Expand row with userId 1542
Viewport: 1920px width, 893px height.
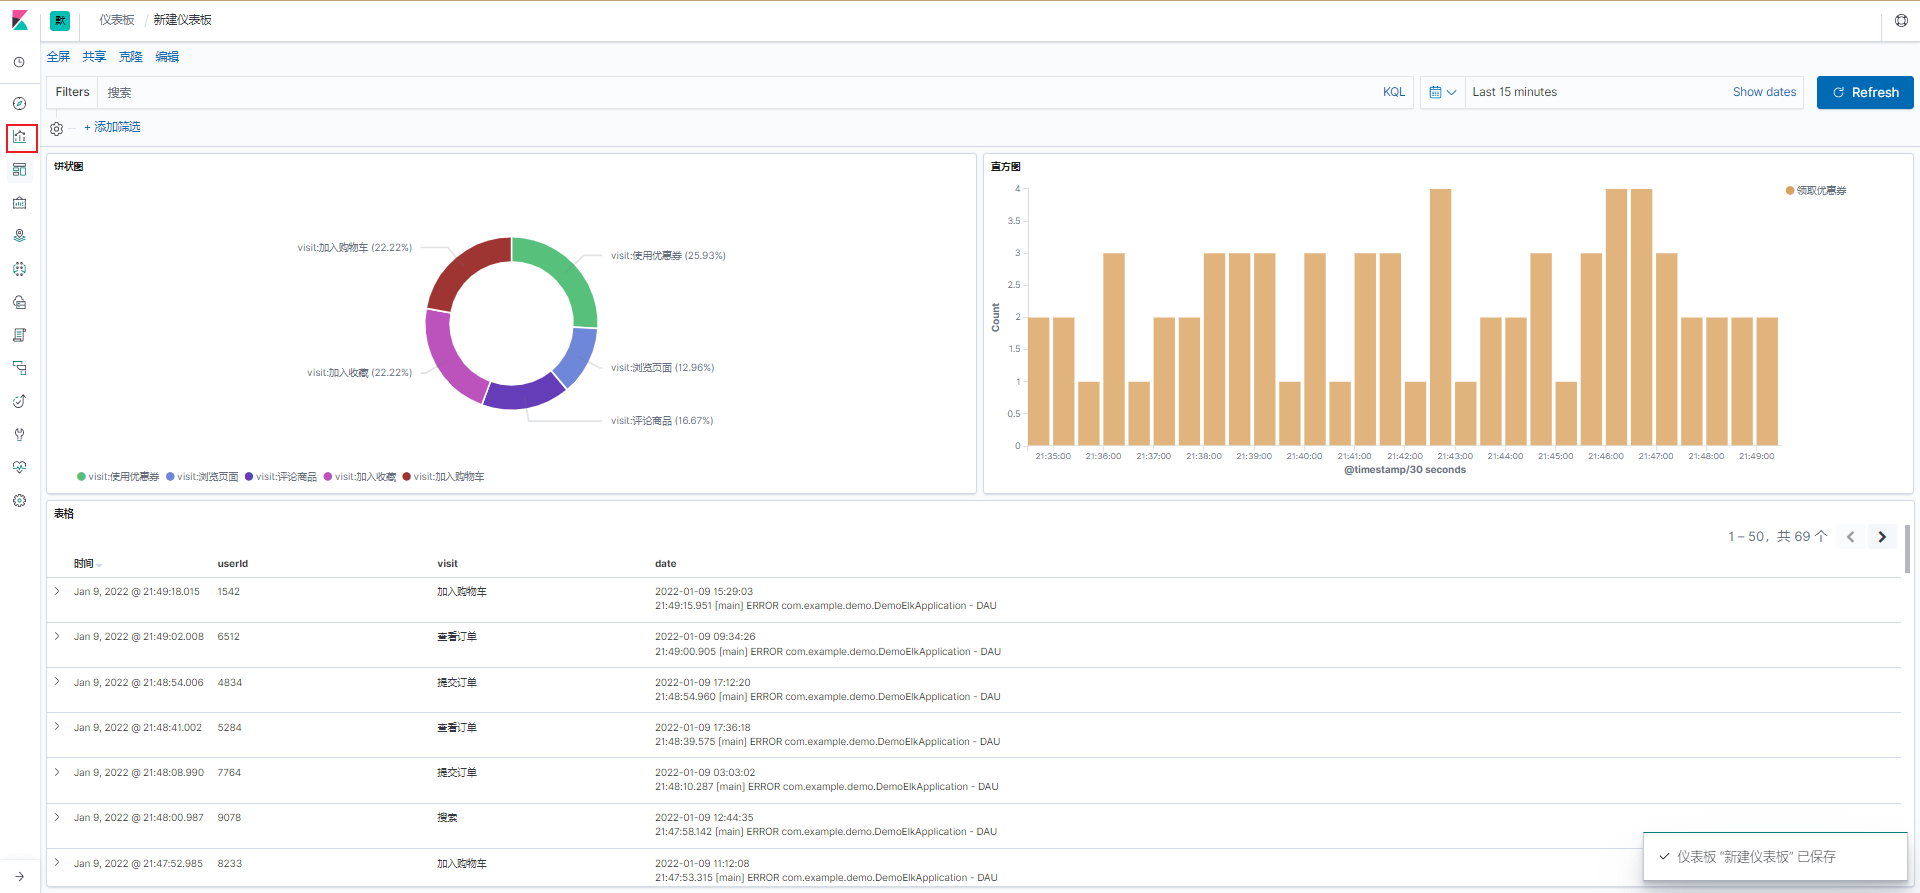[x=57, y=591]
